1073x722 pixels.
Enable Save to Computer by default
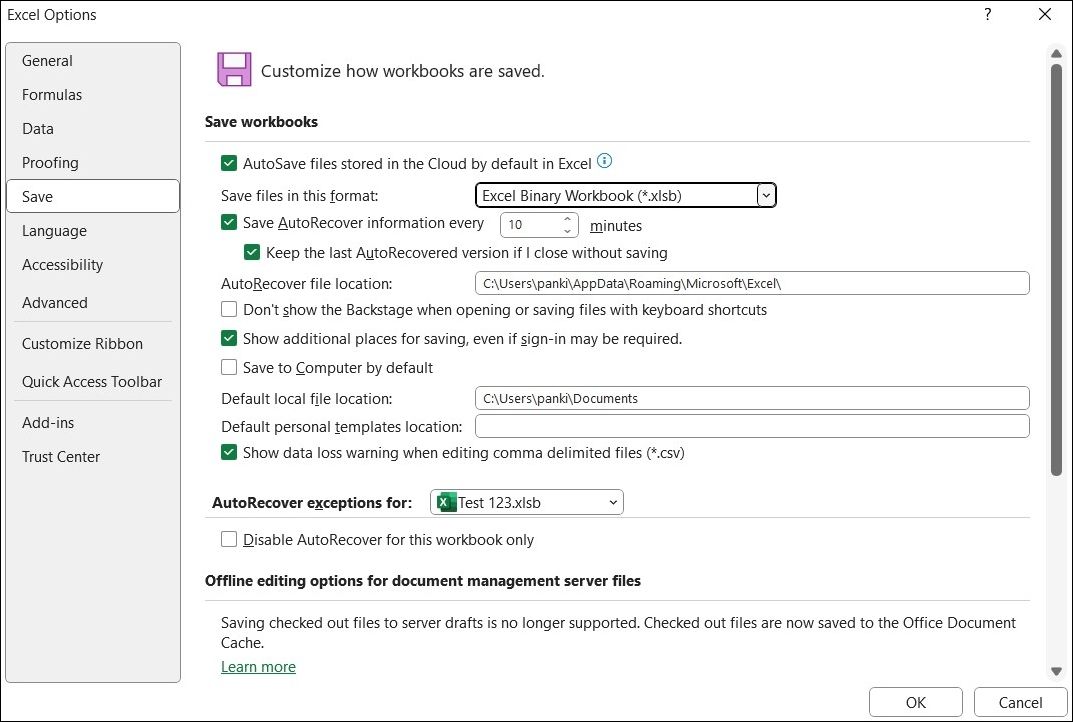pyautogui.click(x=229, y=368)
